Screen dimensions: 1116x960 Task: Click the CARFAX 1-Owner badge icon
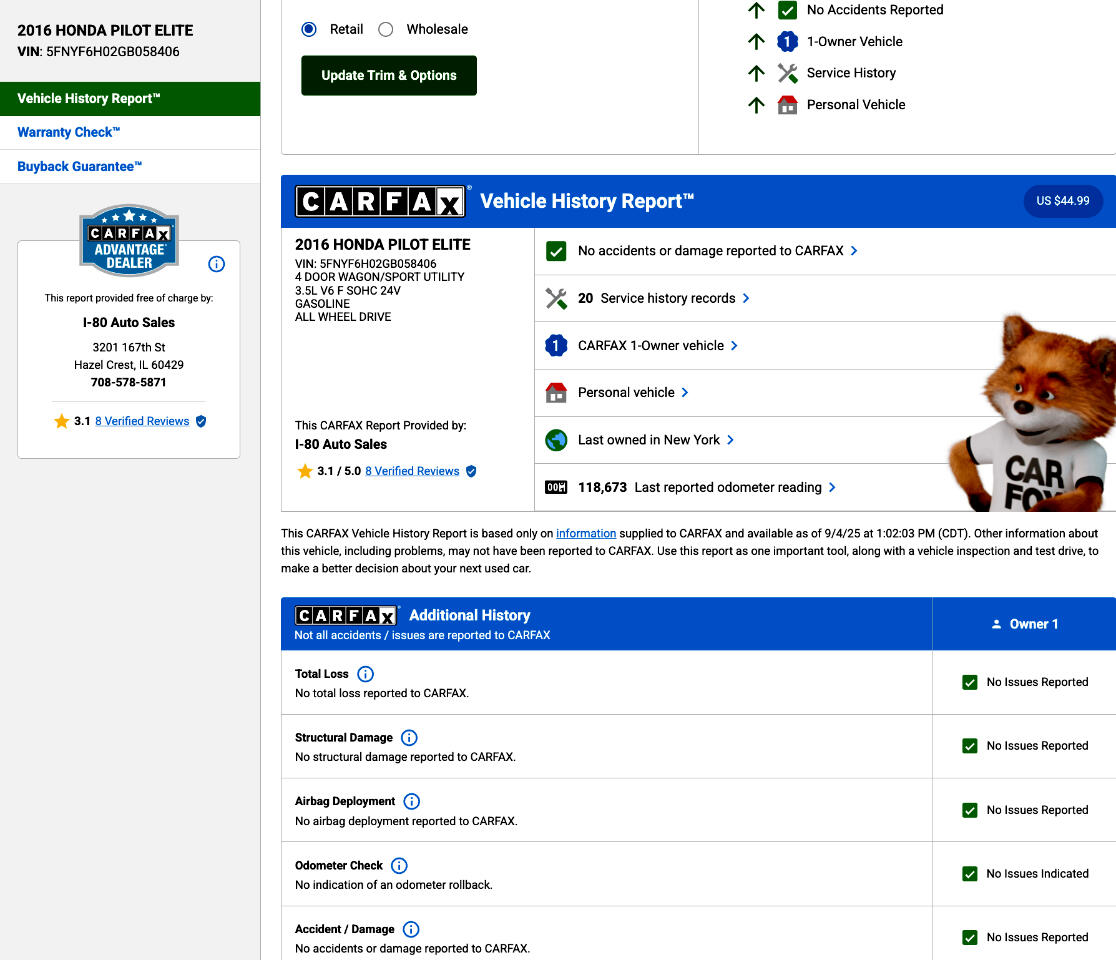(556, 345)
